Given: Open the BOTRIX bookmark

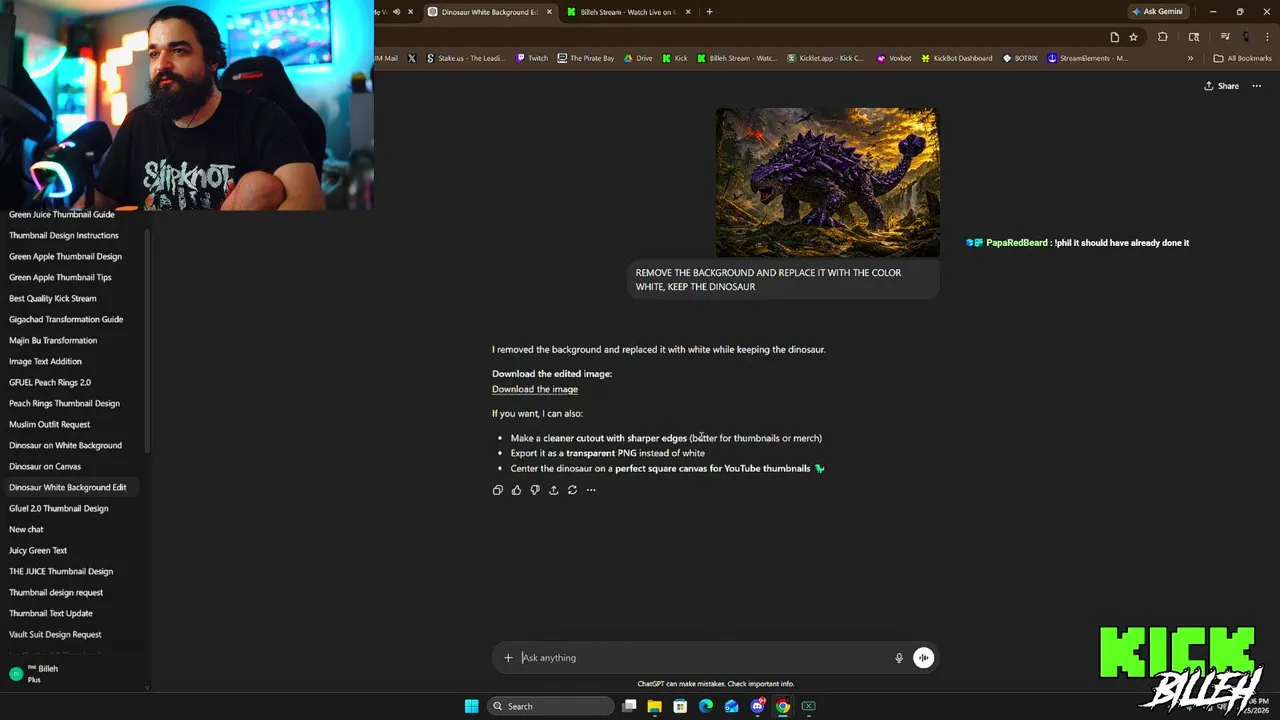Looking at the screenshot, I should (1020, 58).
